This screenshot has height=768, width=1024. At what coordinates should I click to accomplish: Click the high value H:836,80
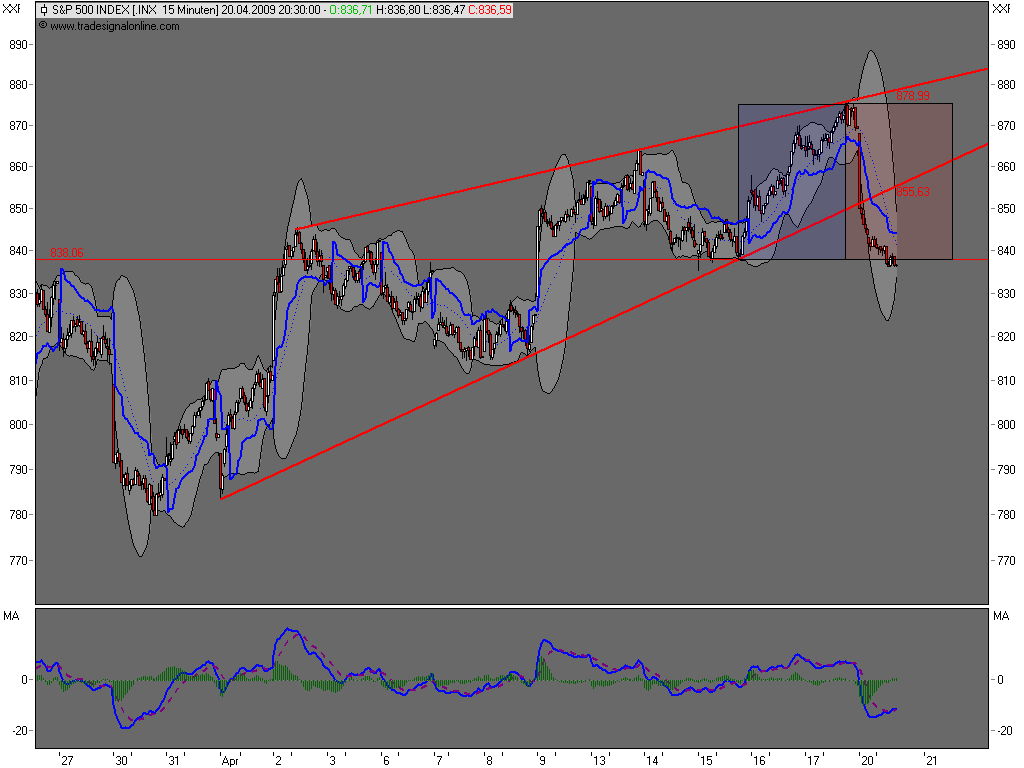(398, 10)
